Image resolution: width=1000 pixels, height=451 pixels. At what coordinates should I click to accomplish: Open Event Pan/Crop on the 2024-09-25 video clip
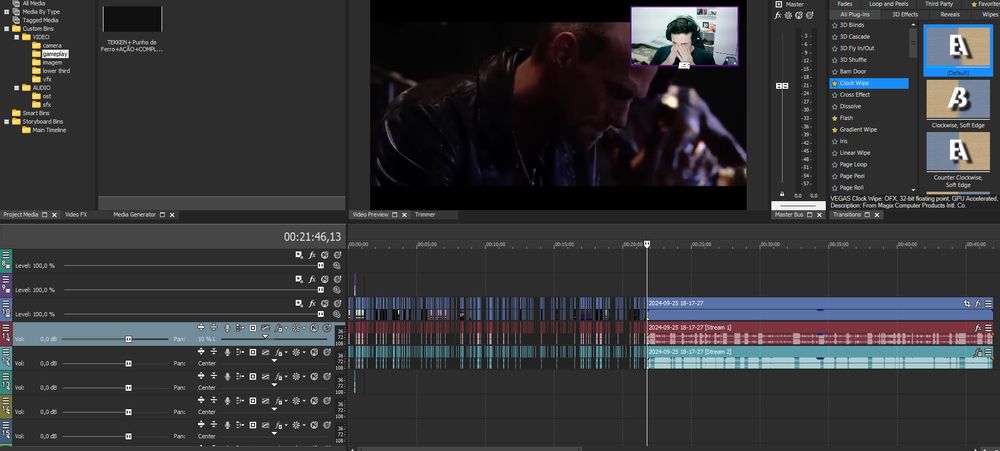967,304
